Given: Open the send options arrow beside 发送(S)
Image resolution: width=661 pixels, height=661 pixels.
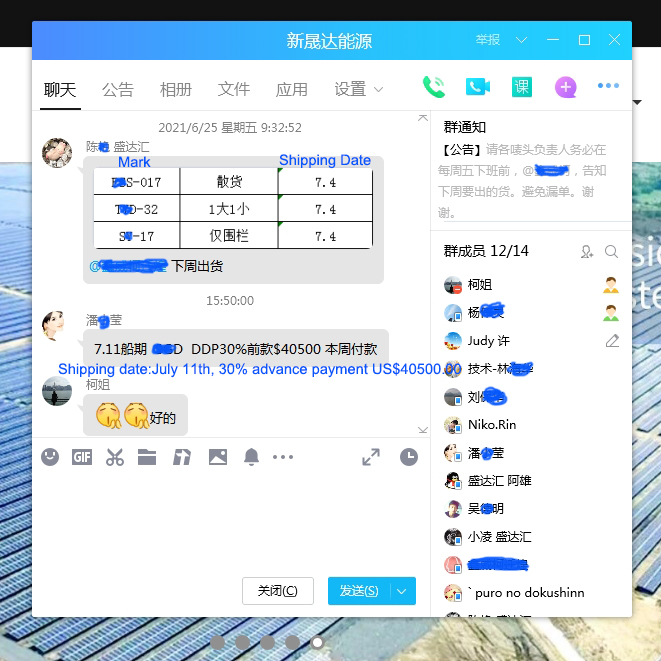Looking at the screenshot, I should (402, 591).
